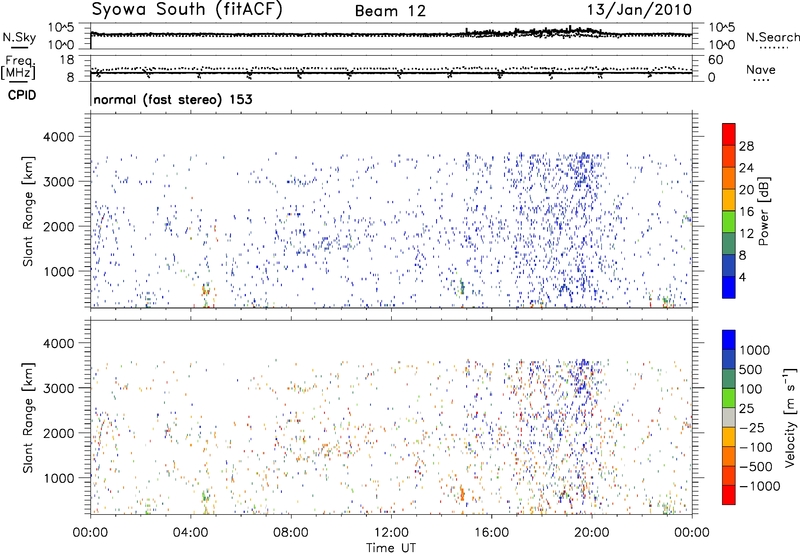This screenshot has height=554, width=800.
Task: Click the '18' frequency axis tick label
Action: [67, 59]
